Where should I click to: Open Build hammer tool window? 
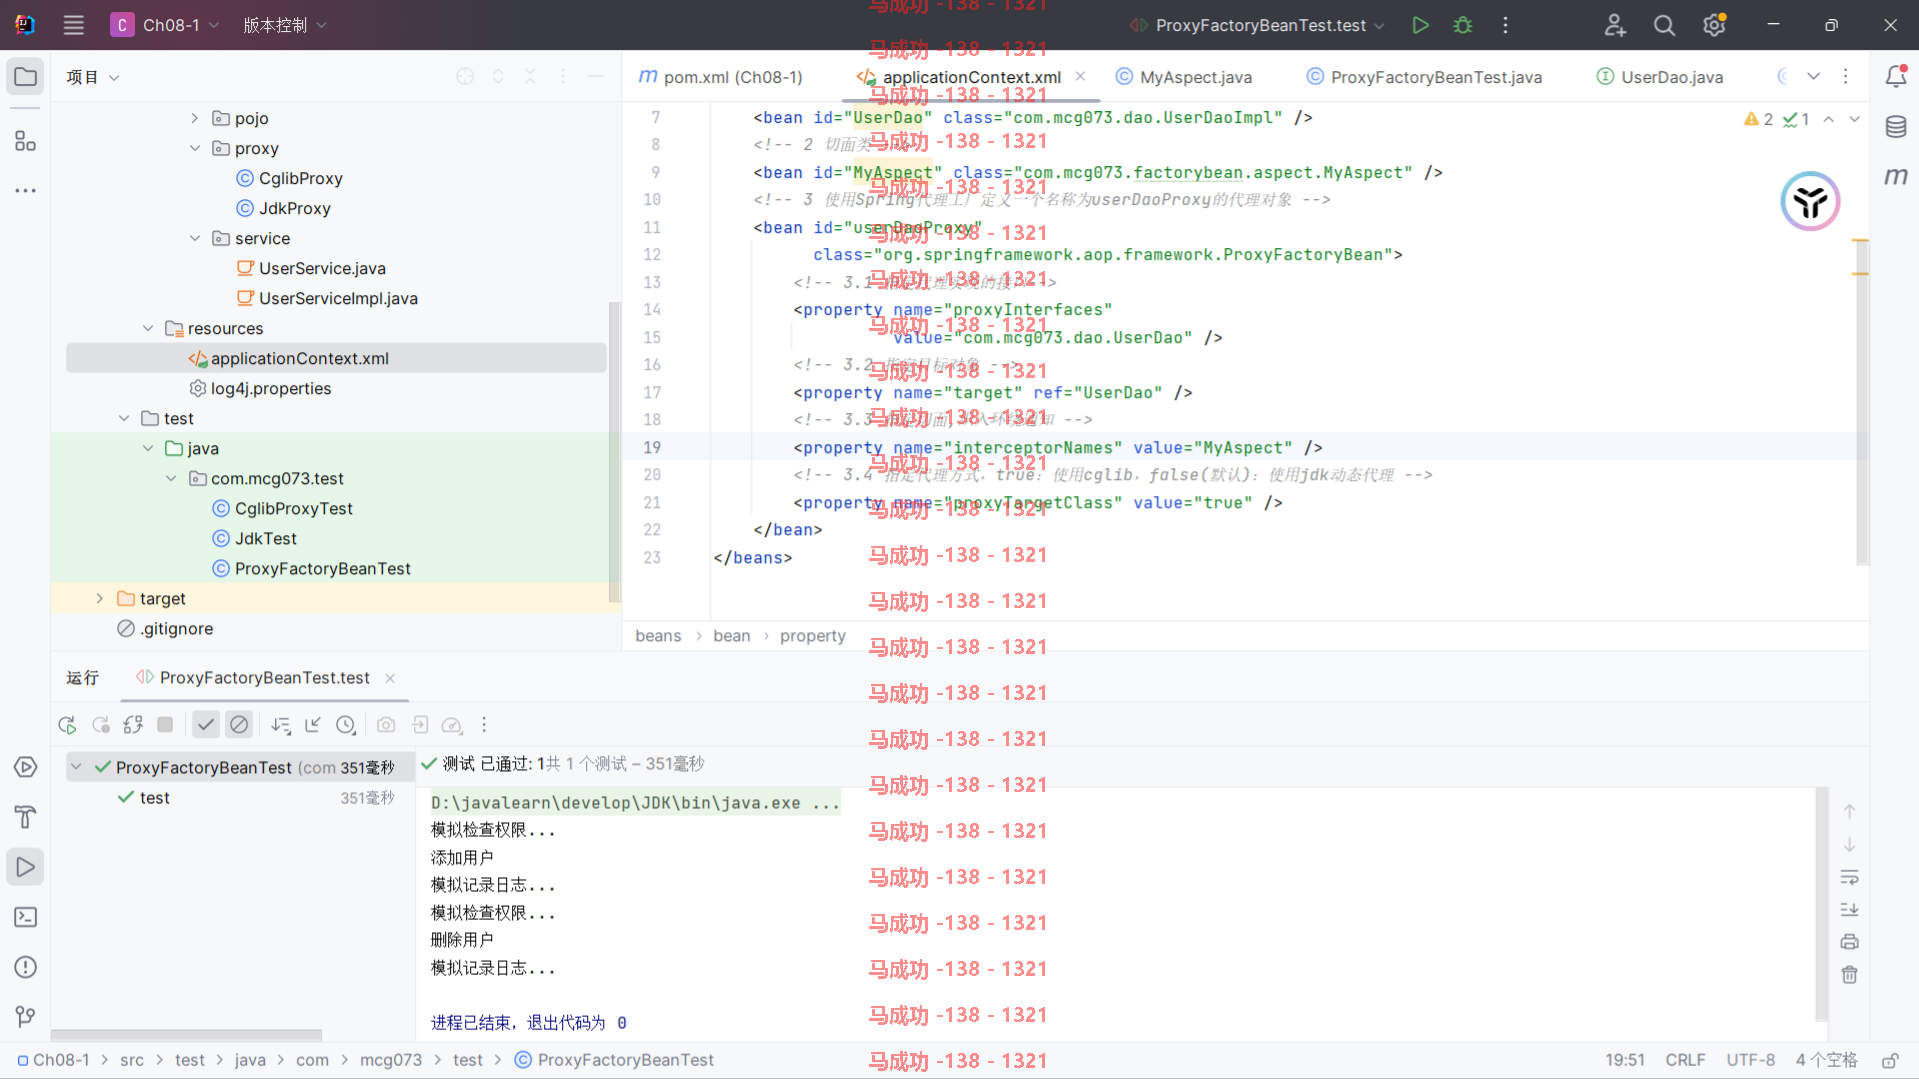click(26, 817)
